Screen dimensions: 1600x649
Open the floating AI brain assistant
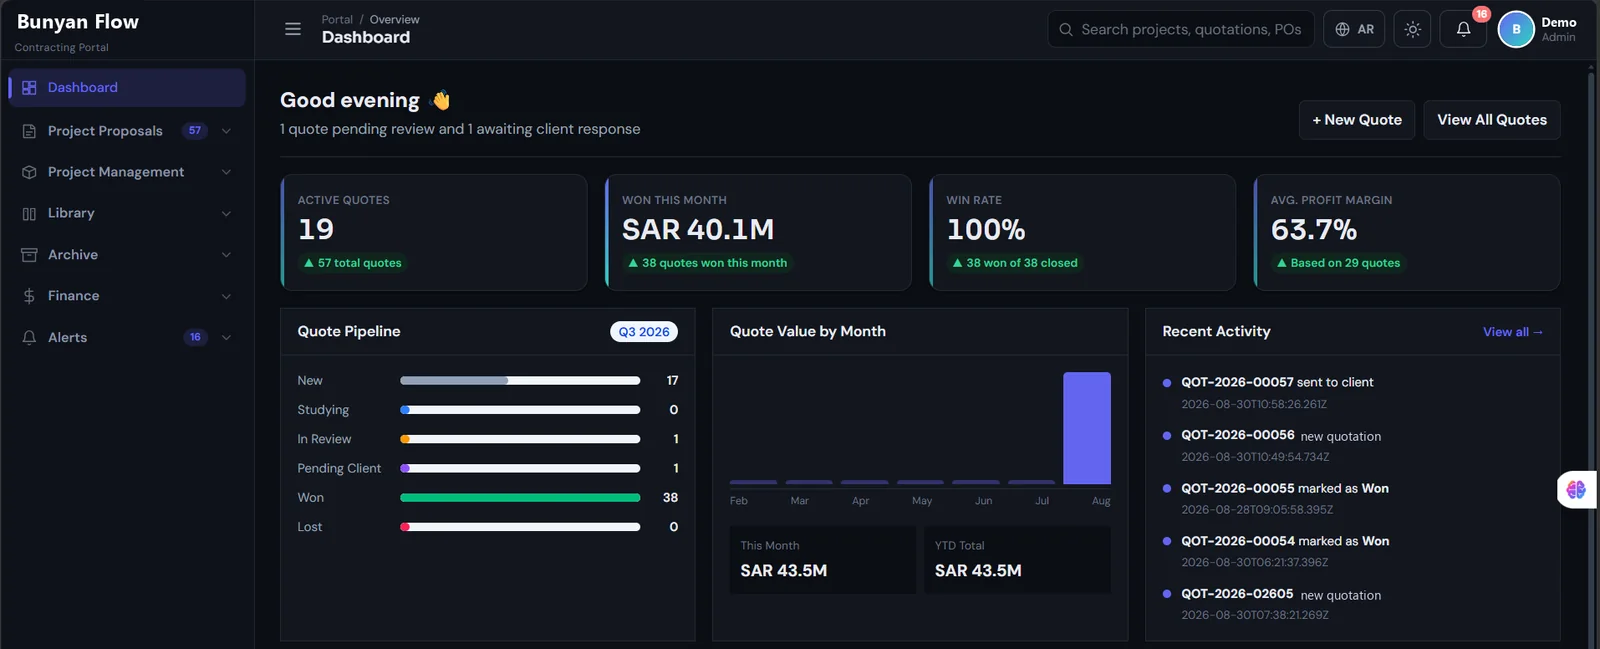[1576, 489]
